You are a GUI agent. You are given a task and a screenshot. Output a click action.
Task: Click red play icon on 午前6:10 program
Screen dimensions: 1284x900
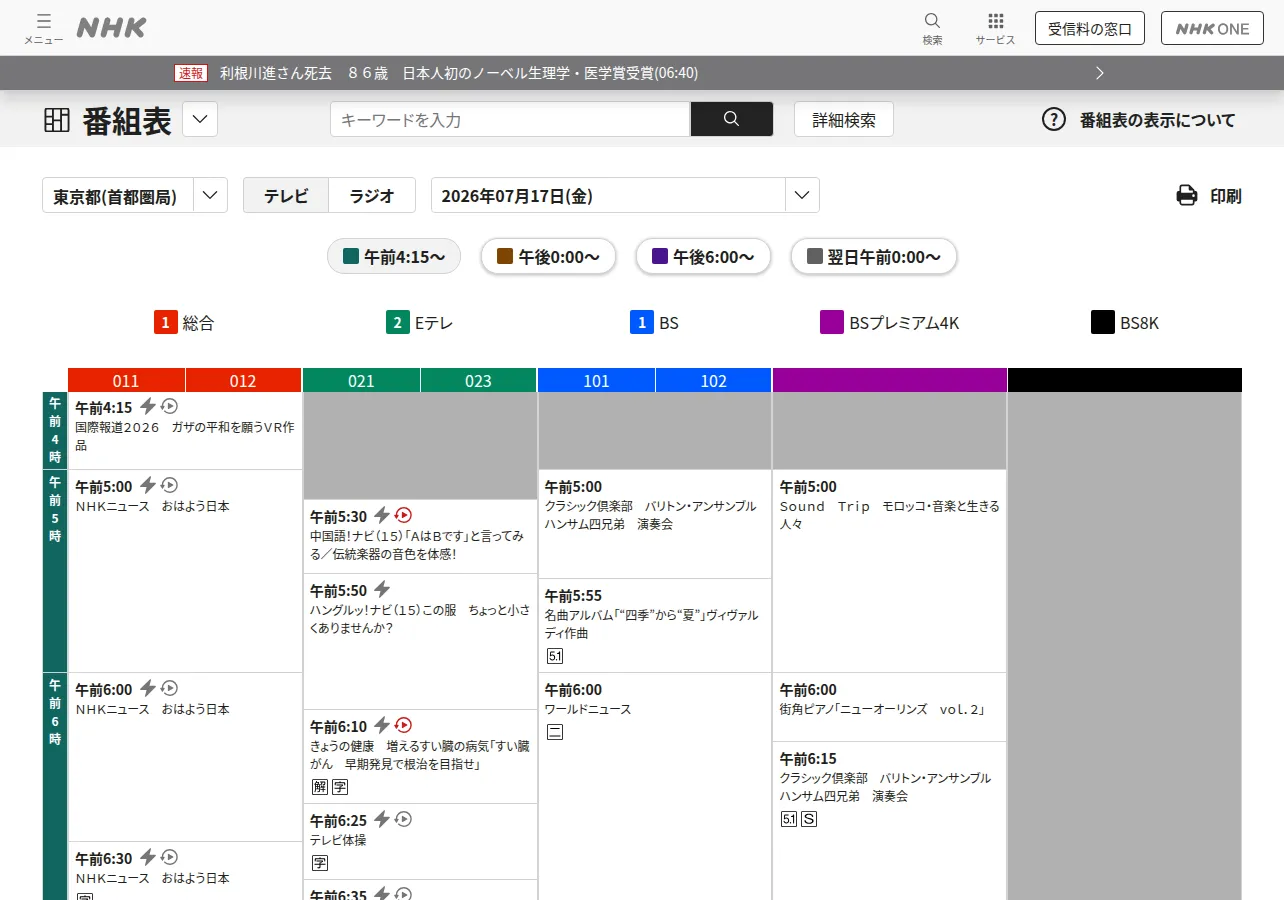tap(403, 725)
